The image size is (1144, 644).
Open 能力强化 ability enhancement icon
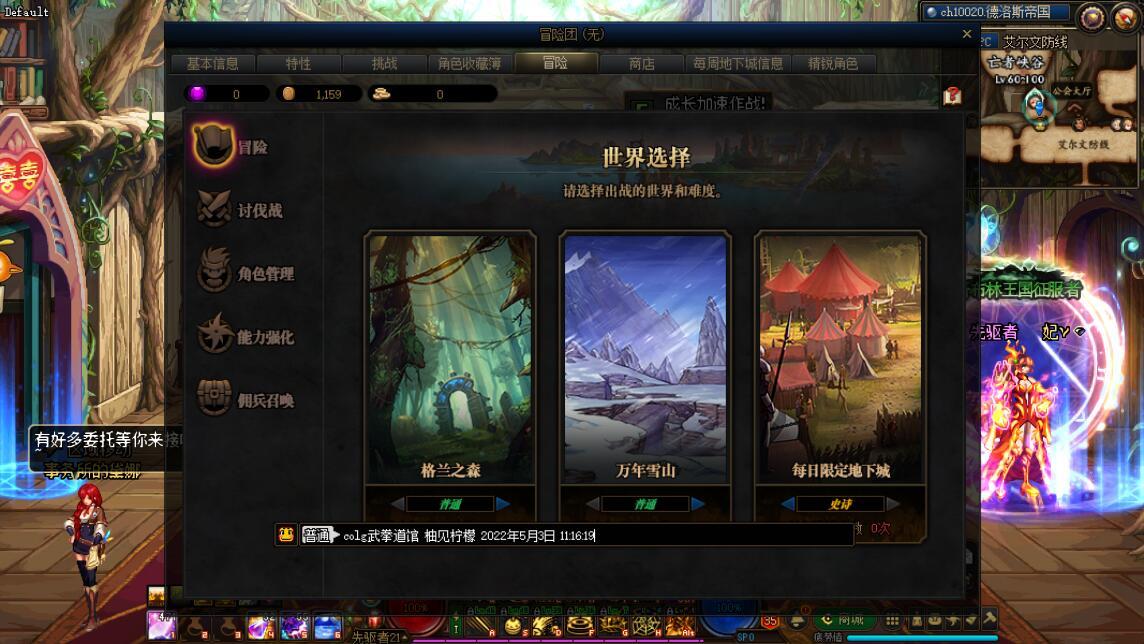pyautogui.click(x=214, y=335)
